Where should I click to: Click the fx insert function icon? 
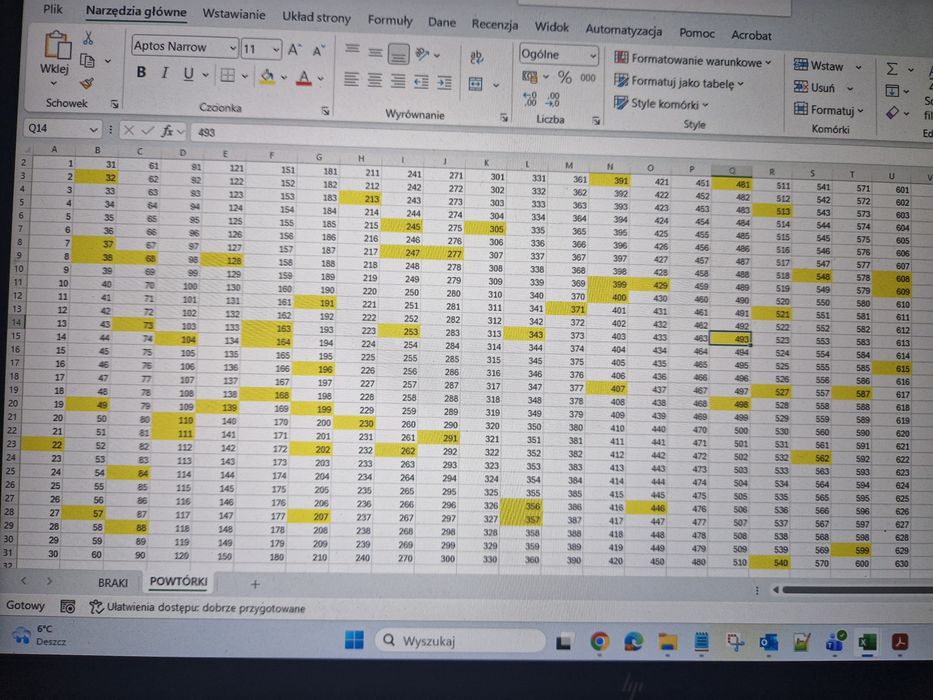click(x=168, y=131)
